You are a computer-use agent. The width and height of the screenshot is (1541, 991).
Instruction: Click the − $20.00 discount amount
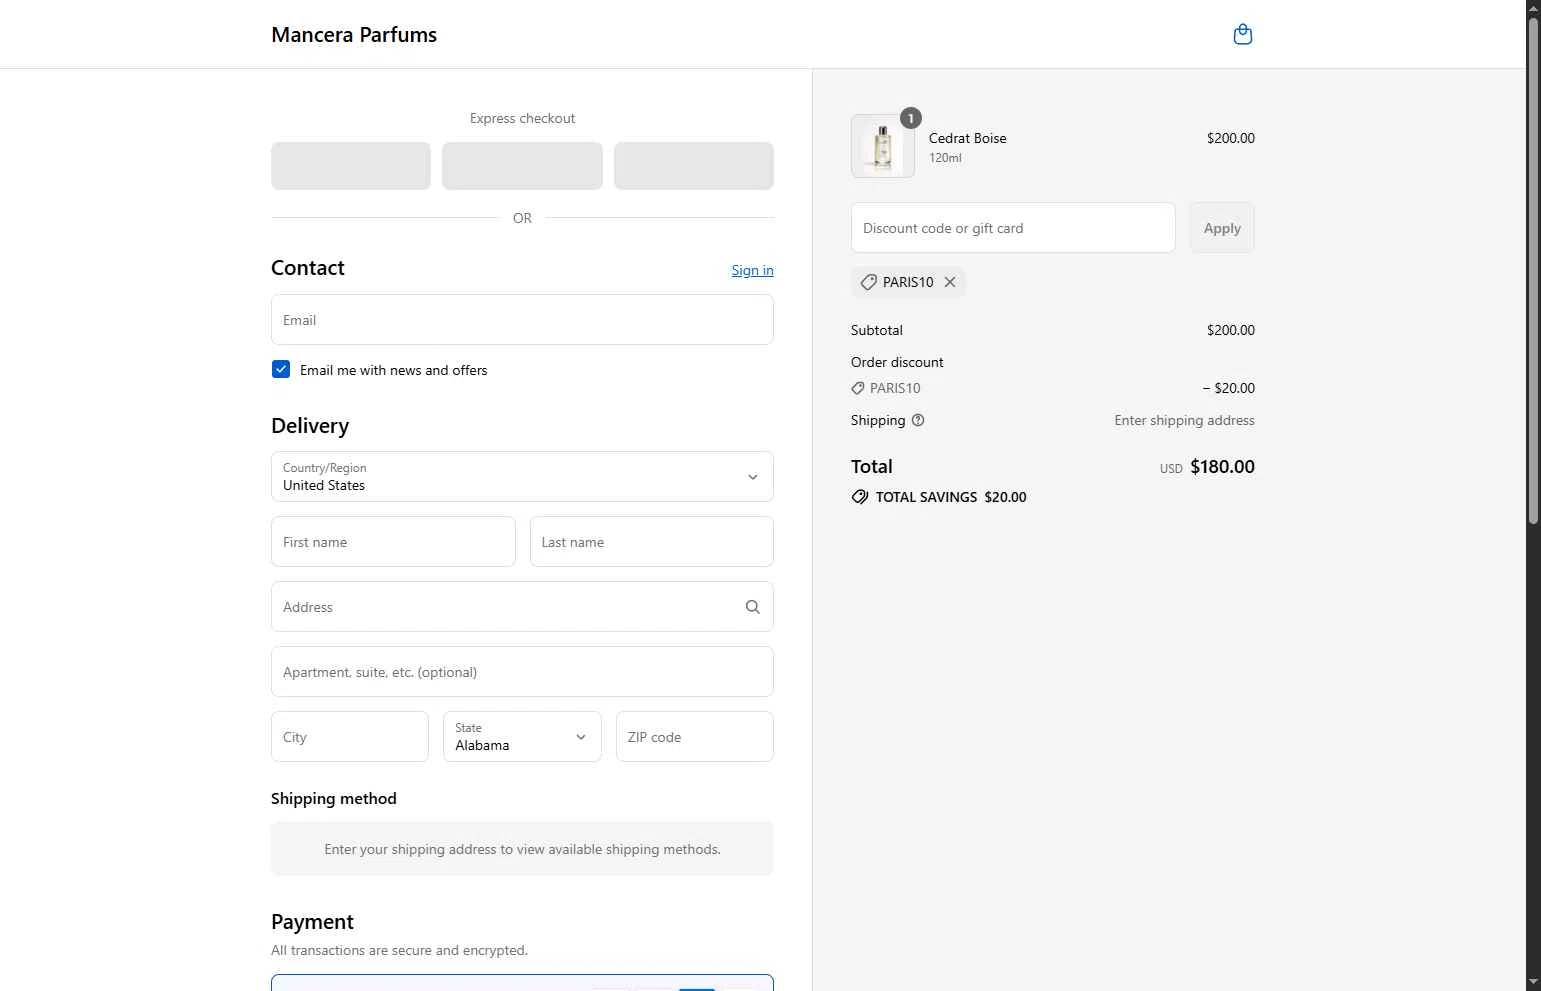point(1229,388)
